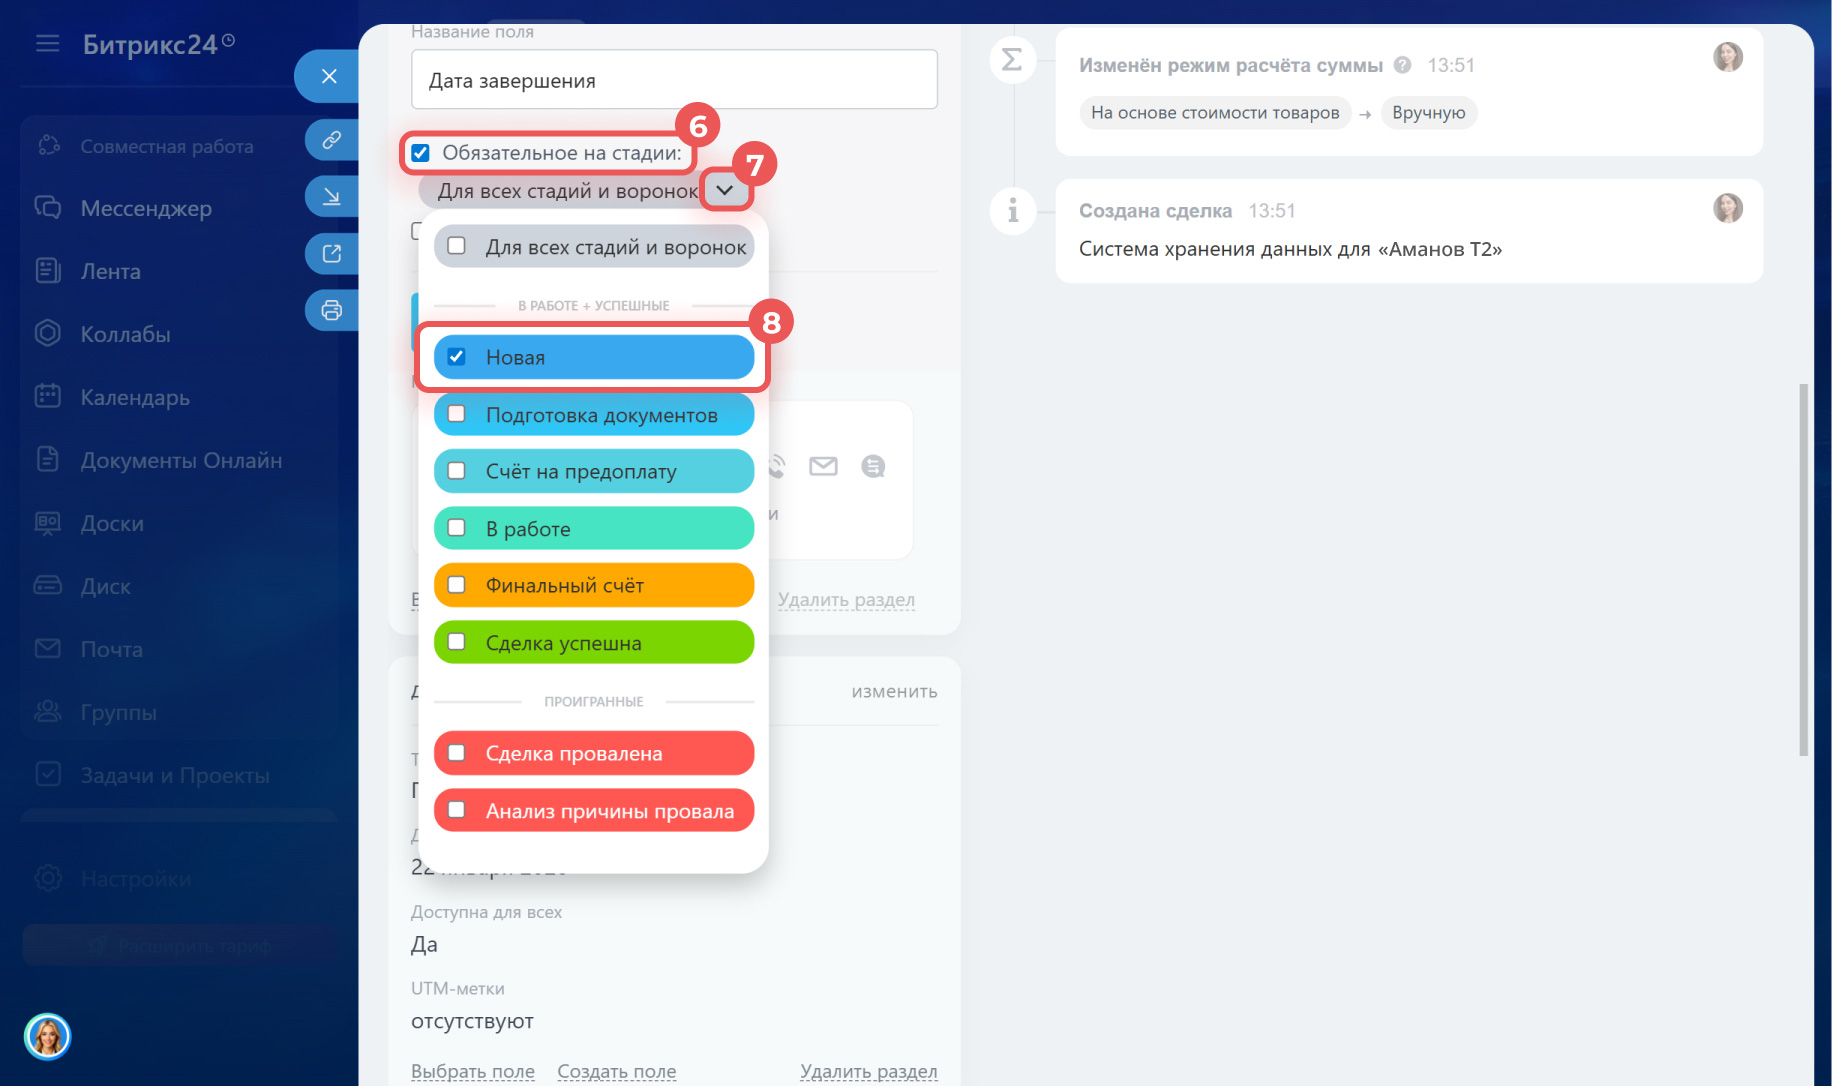Choose the Сделка провалена stage option
Viewport: 1832px width, 1086px height.
click(593, 753)
